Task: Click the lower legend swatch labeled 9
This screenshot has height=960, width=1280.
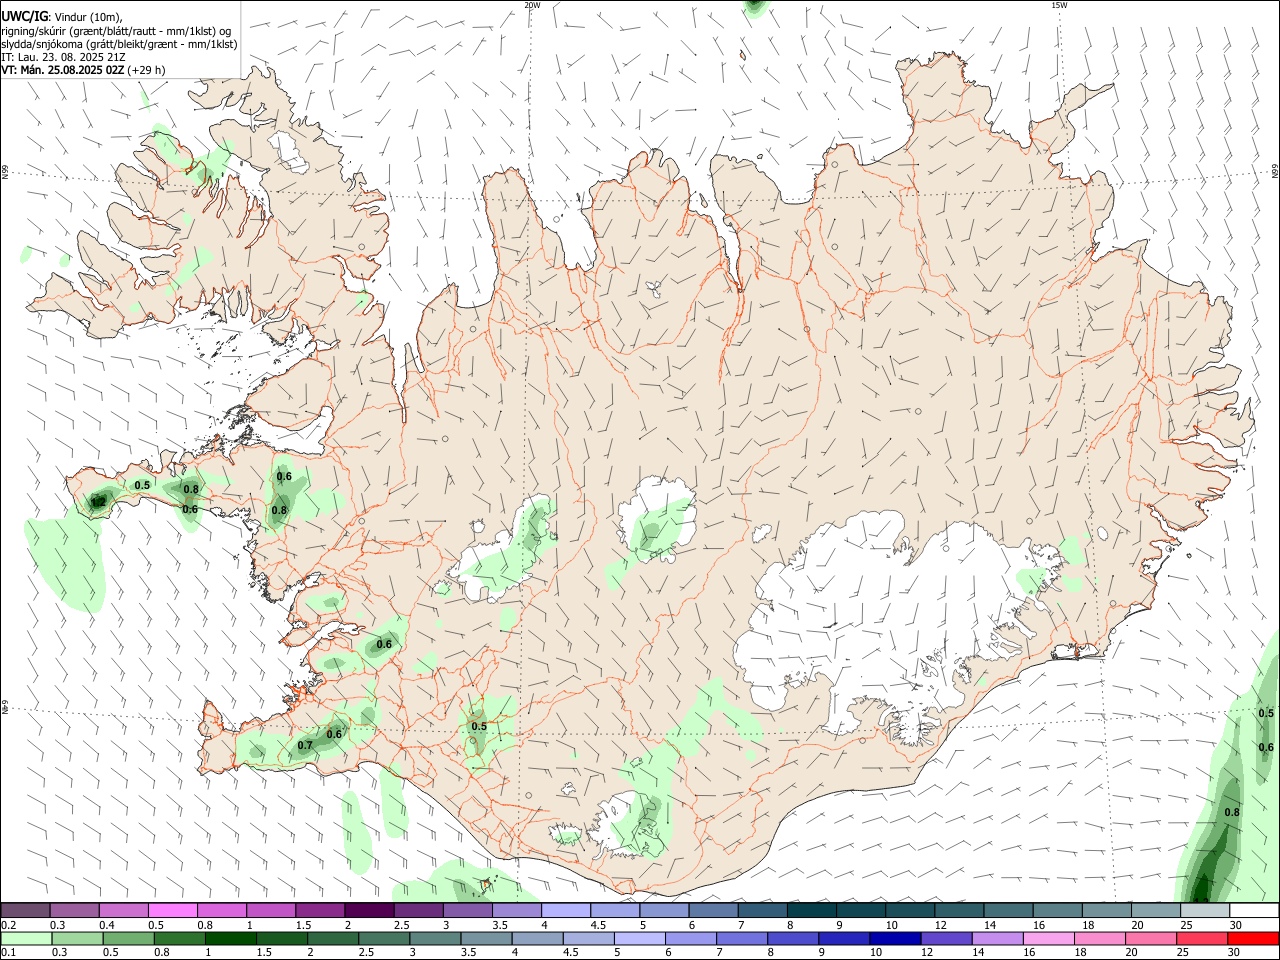Action: (x=845, y=938)
